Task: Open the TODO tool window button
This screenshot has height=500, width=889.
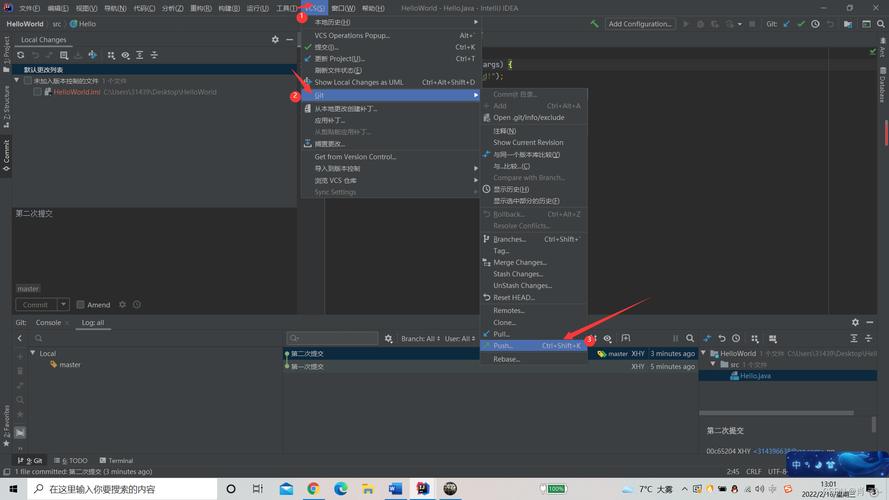Action: 71,460
